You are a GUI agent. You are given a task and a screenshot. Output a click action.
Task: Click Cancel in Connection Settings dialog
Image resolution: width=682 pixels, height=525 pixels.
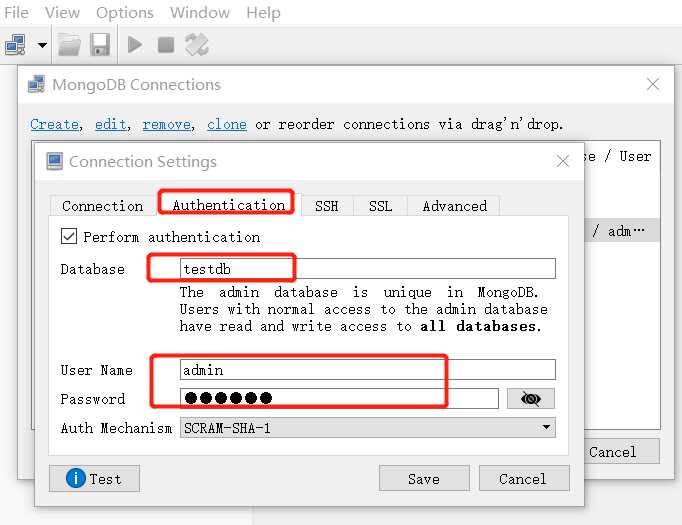point(524,478)
